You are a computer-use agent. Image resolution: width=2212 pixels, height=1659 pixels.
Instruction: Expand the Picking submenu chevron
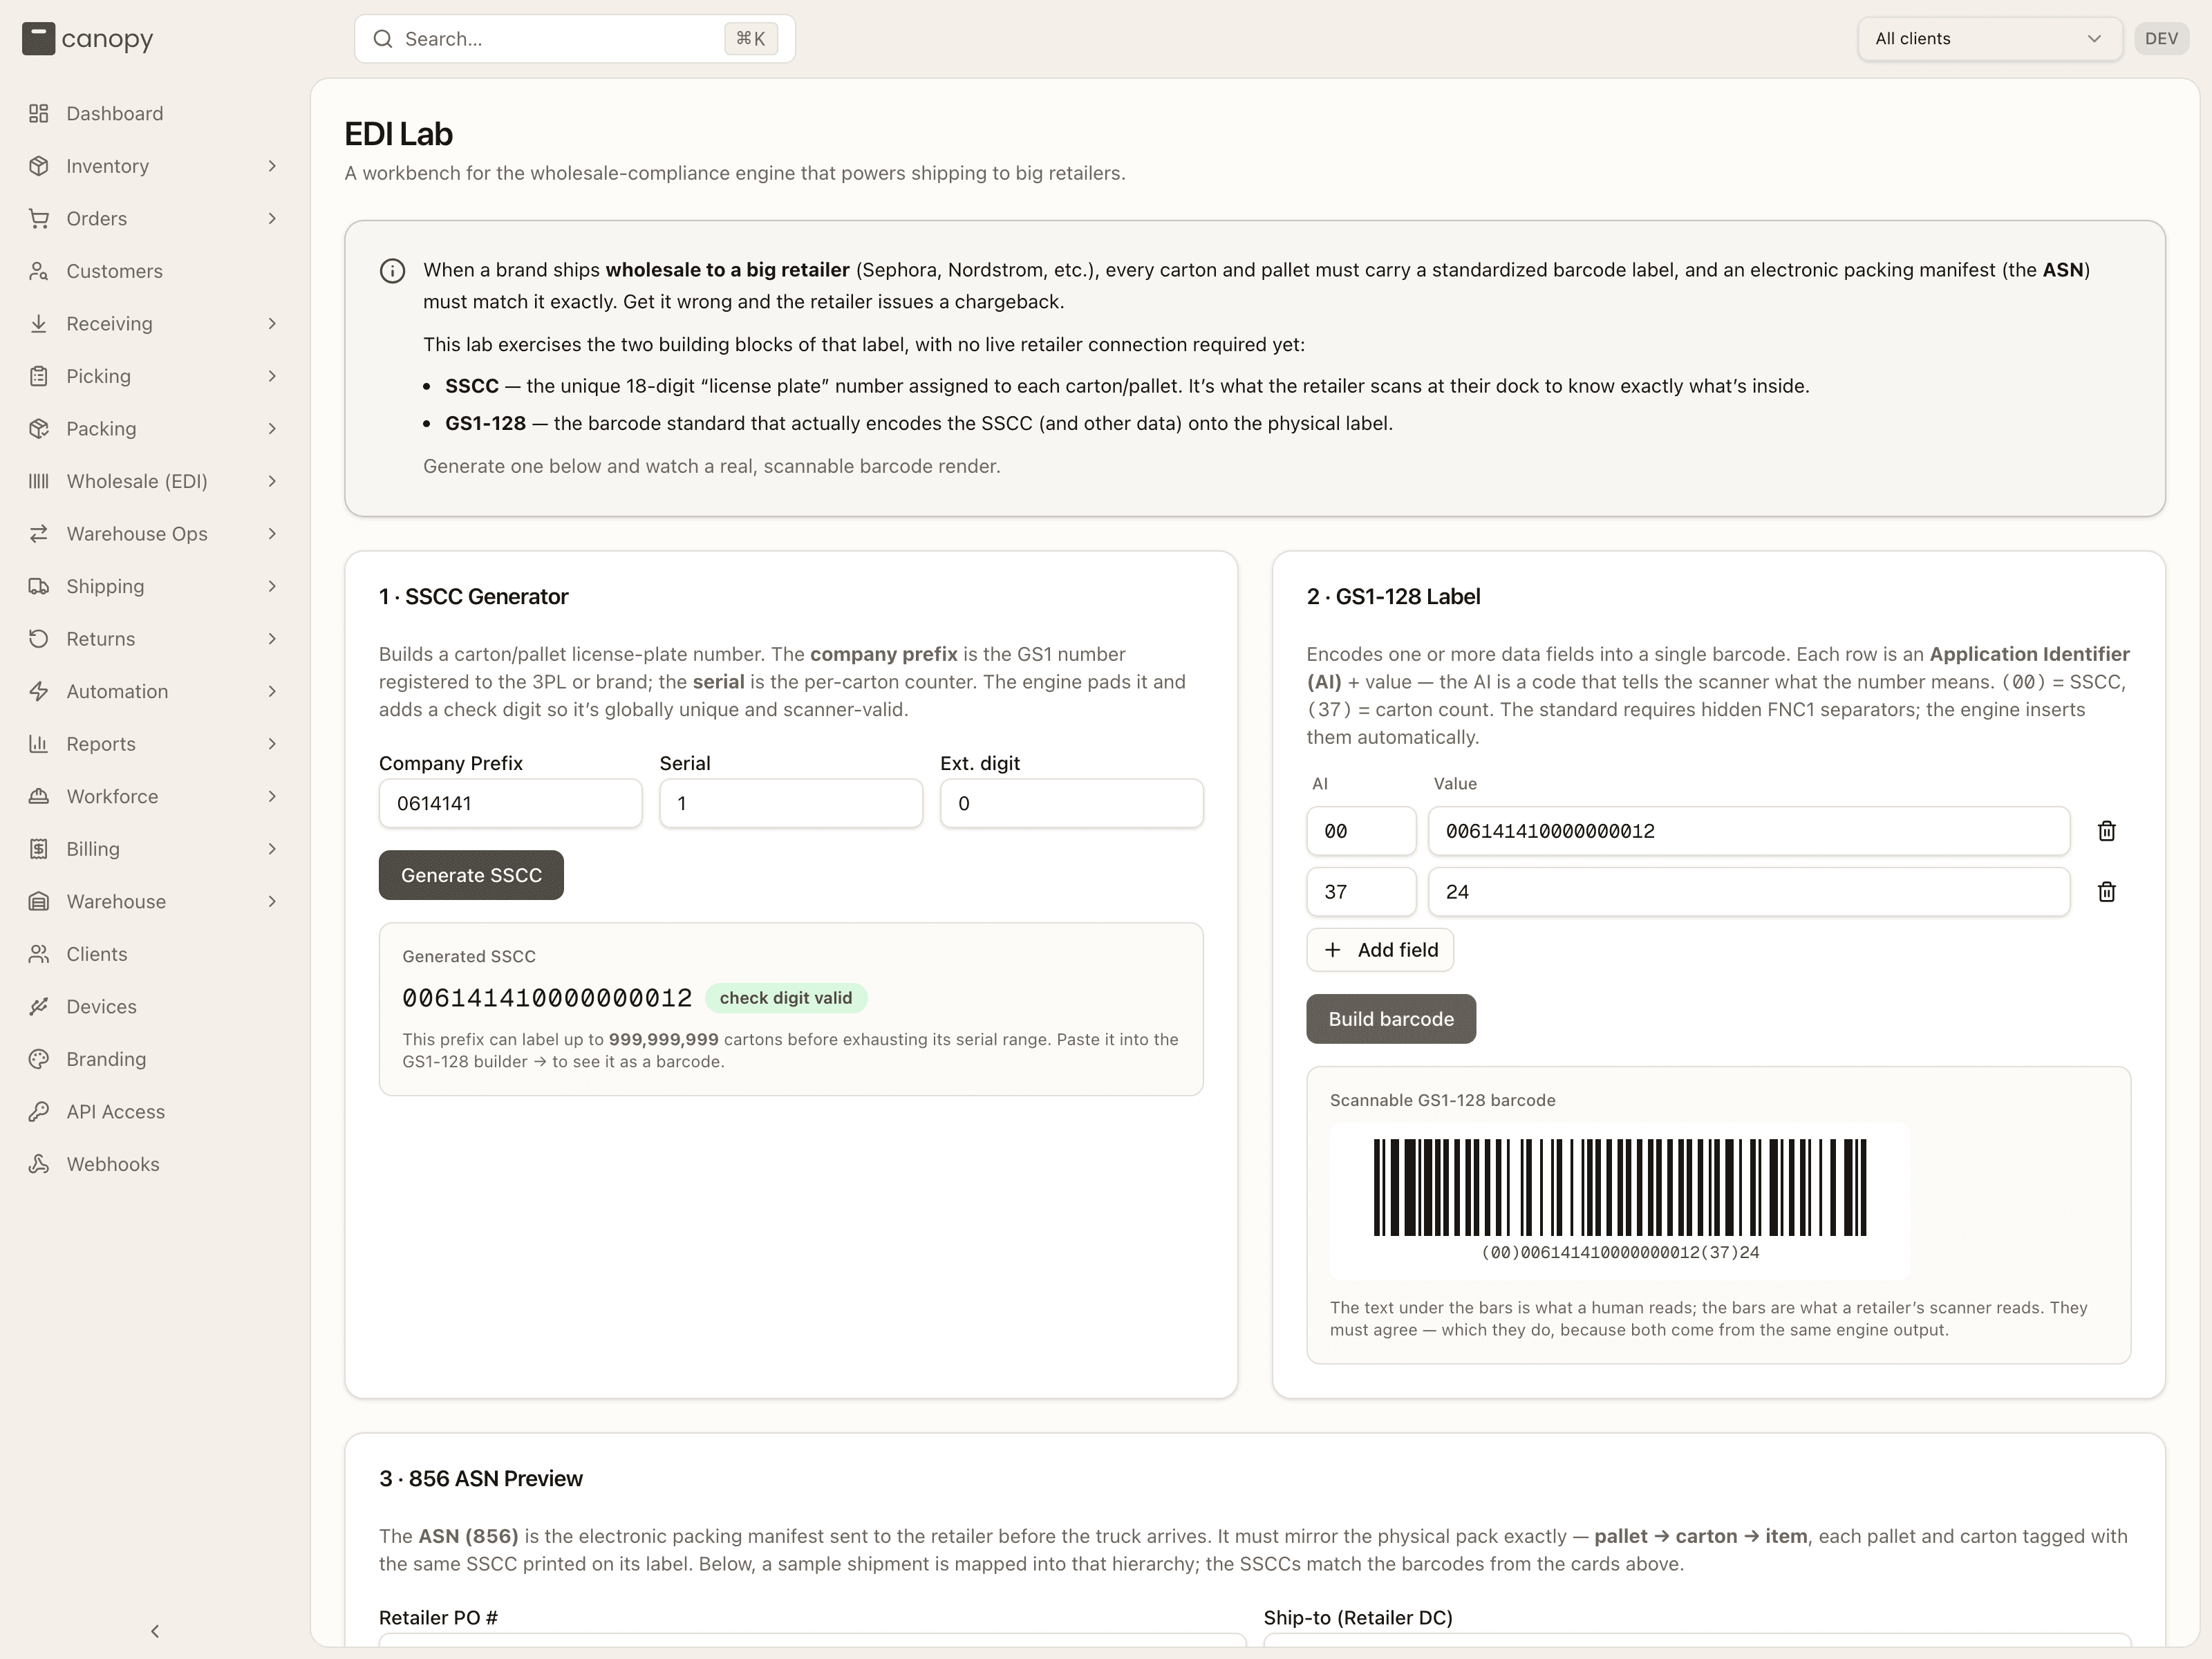[272, 376]
